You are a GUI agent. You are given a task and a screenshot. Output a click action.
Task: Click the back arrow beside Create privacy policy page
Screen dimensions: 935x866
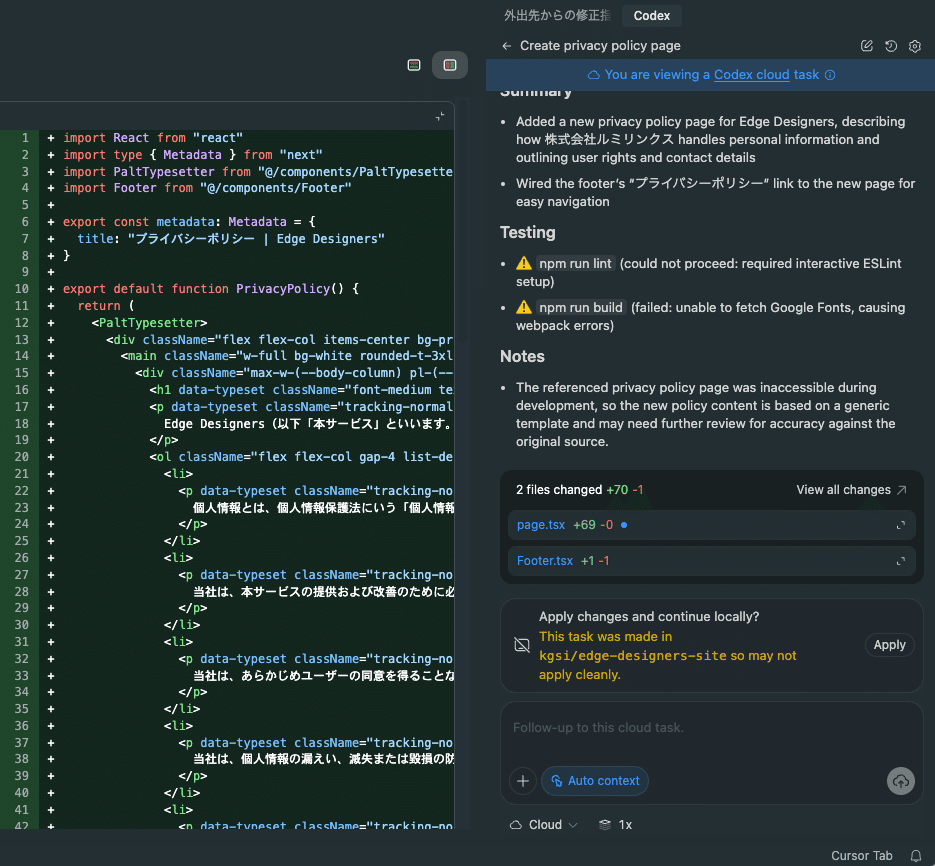(x=507, y=46)
